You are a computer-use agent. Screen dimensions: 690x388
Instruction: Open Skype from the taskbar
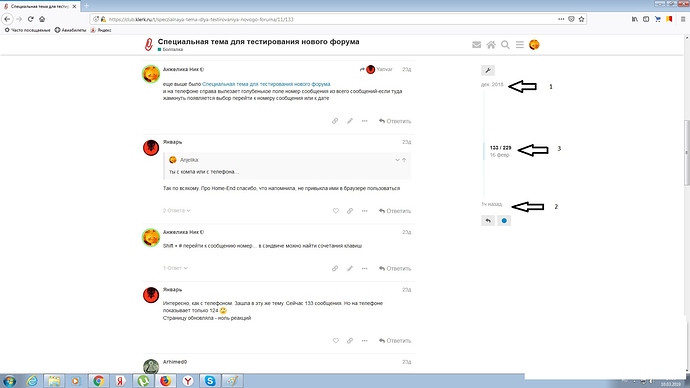(x=210, y=381)
